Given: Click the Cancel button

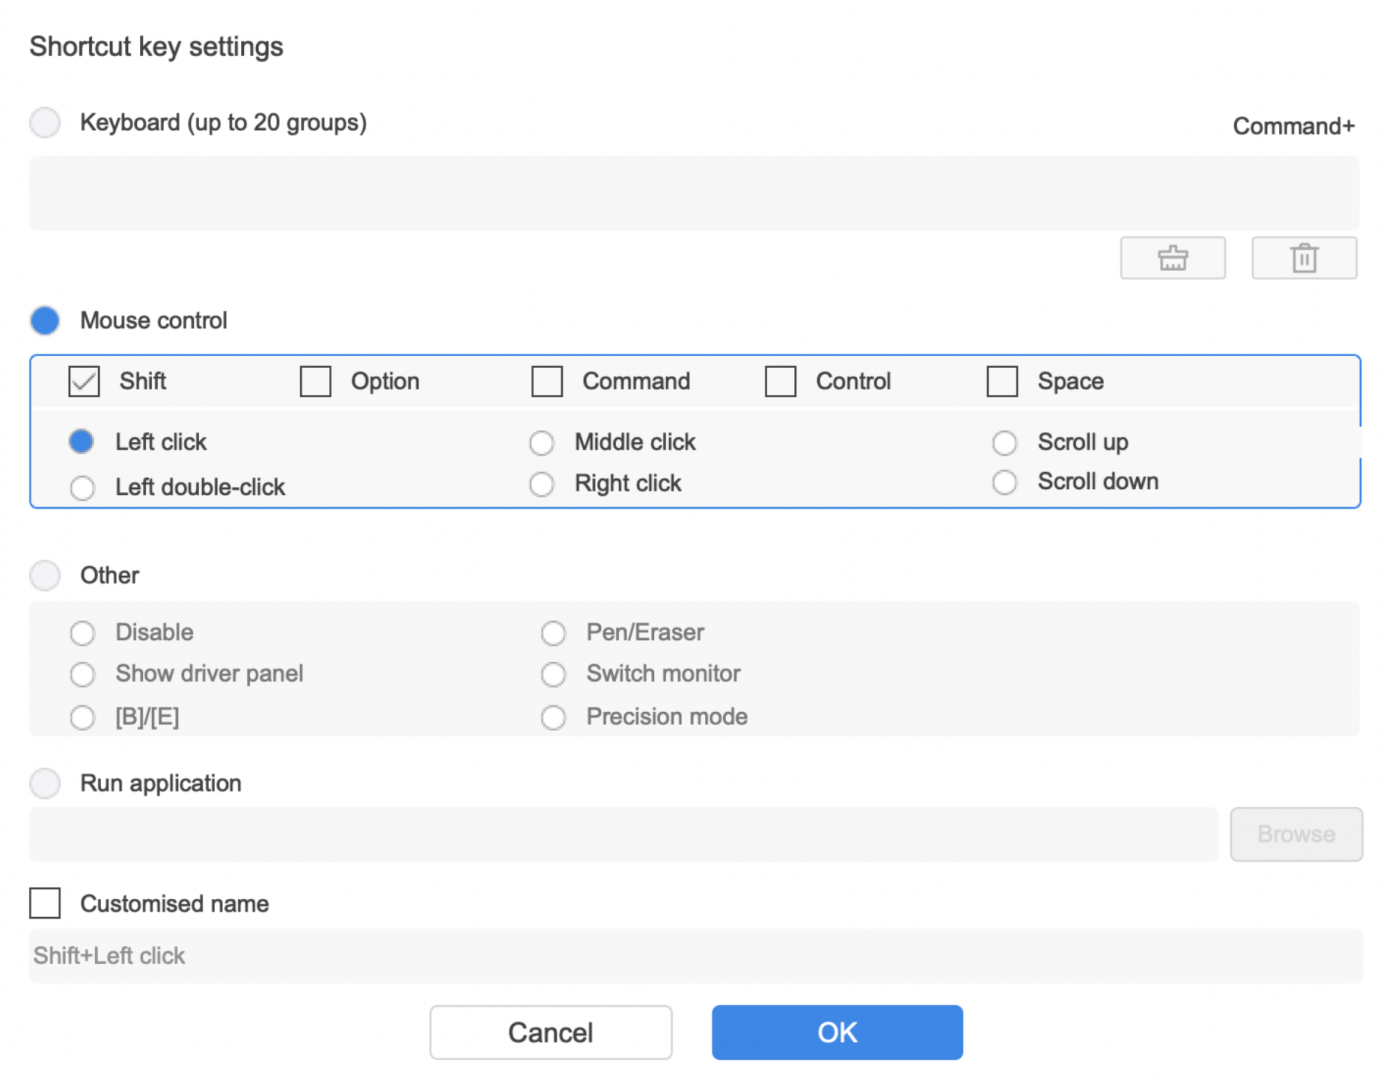Looking at the screenshot, I should coord(551,1032).
